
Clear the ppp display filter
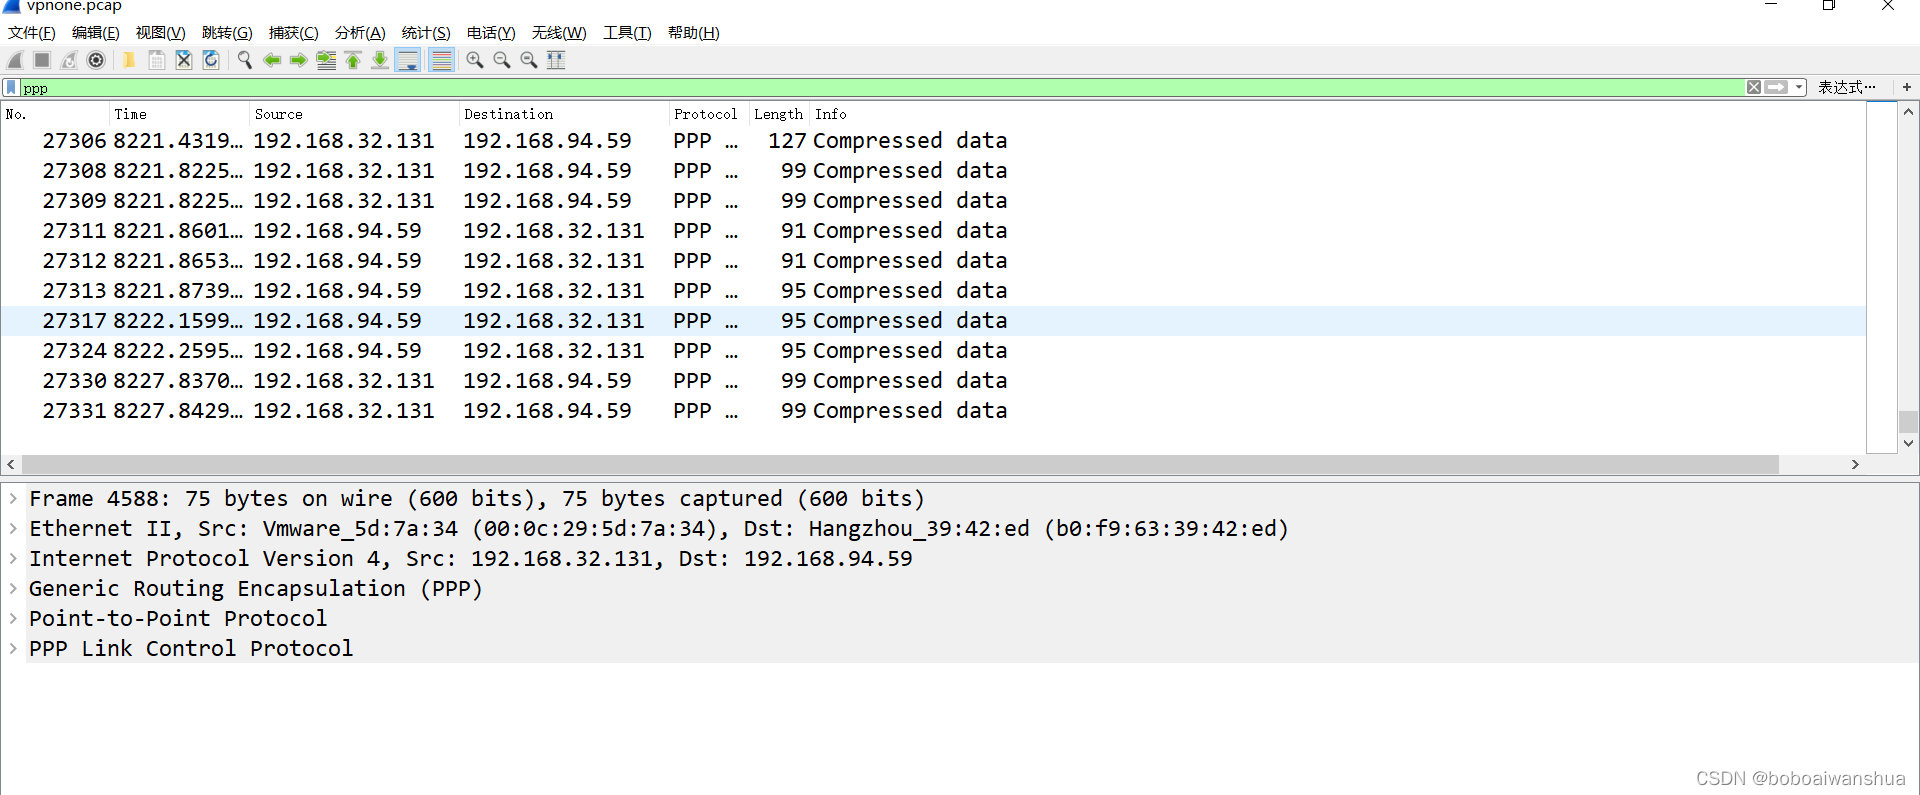click(x=1754, y=87)
